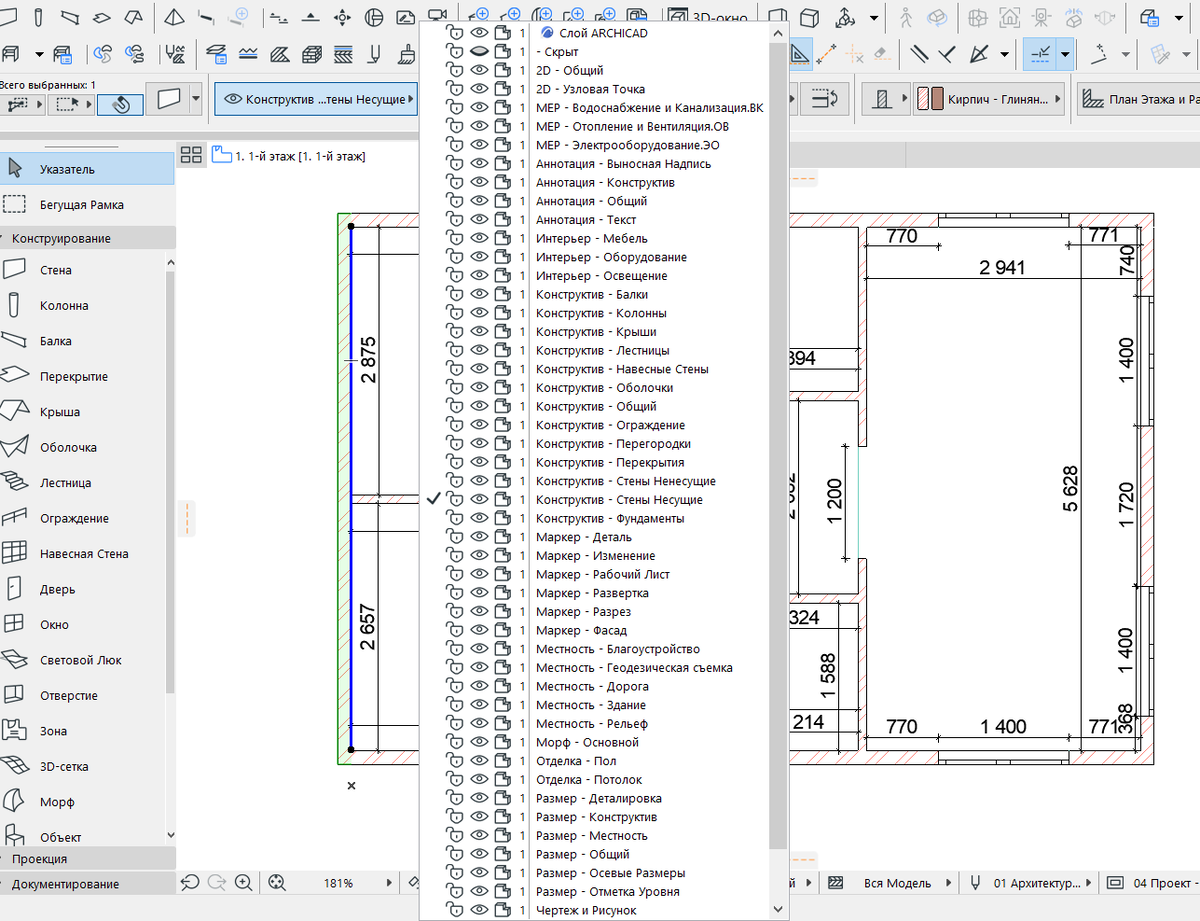Screen dimensions: 1200x921
Task: Click the layer list scrollbar down arrow
Action: coord(779,909)
